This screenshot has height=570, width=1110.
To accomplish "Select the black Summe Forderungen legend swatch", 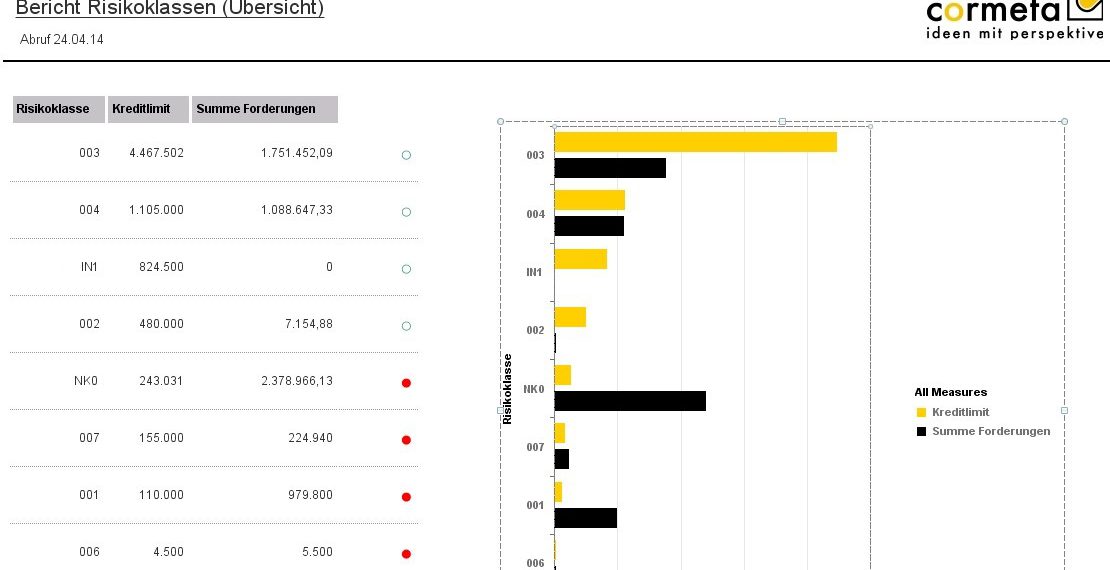I will (x=921, y=431).
